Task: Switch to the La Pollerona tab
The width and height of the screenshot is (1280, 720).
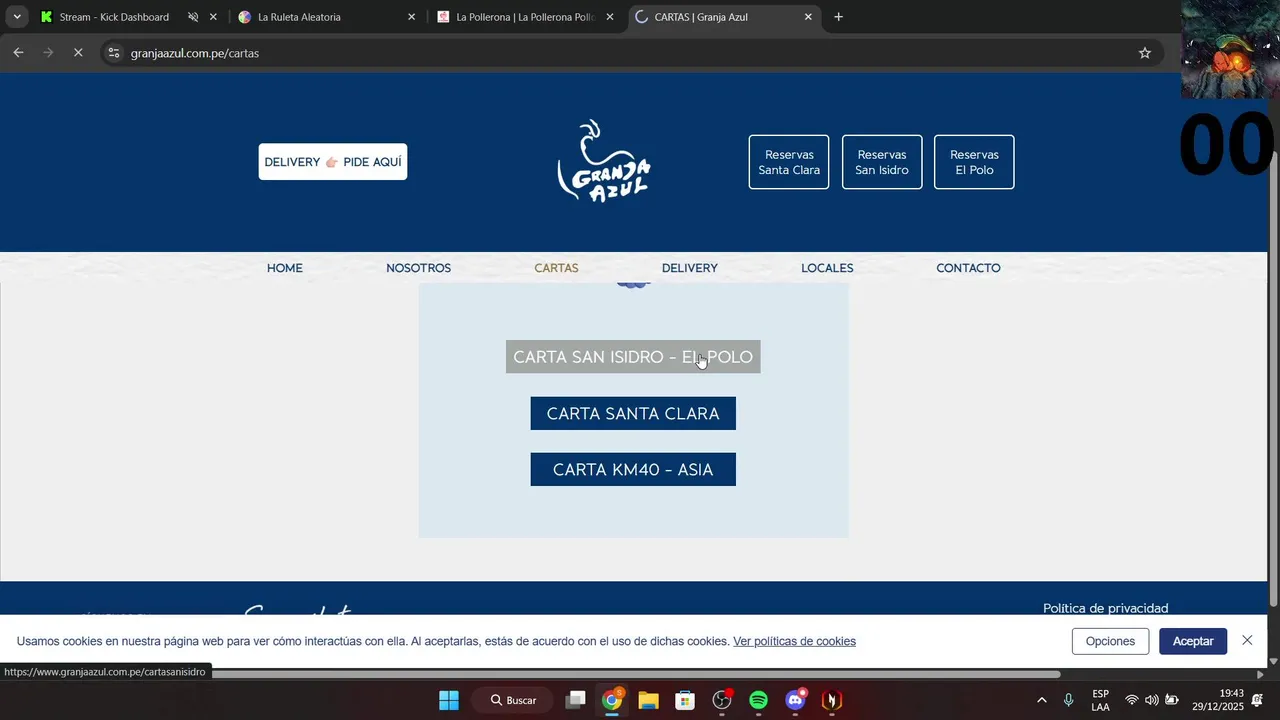Action: click(x=524, y=17)
